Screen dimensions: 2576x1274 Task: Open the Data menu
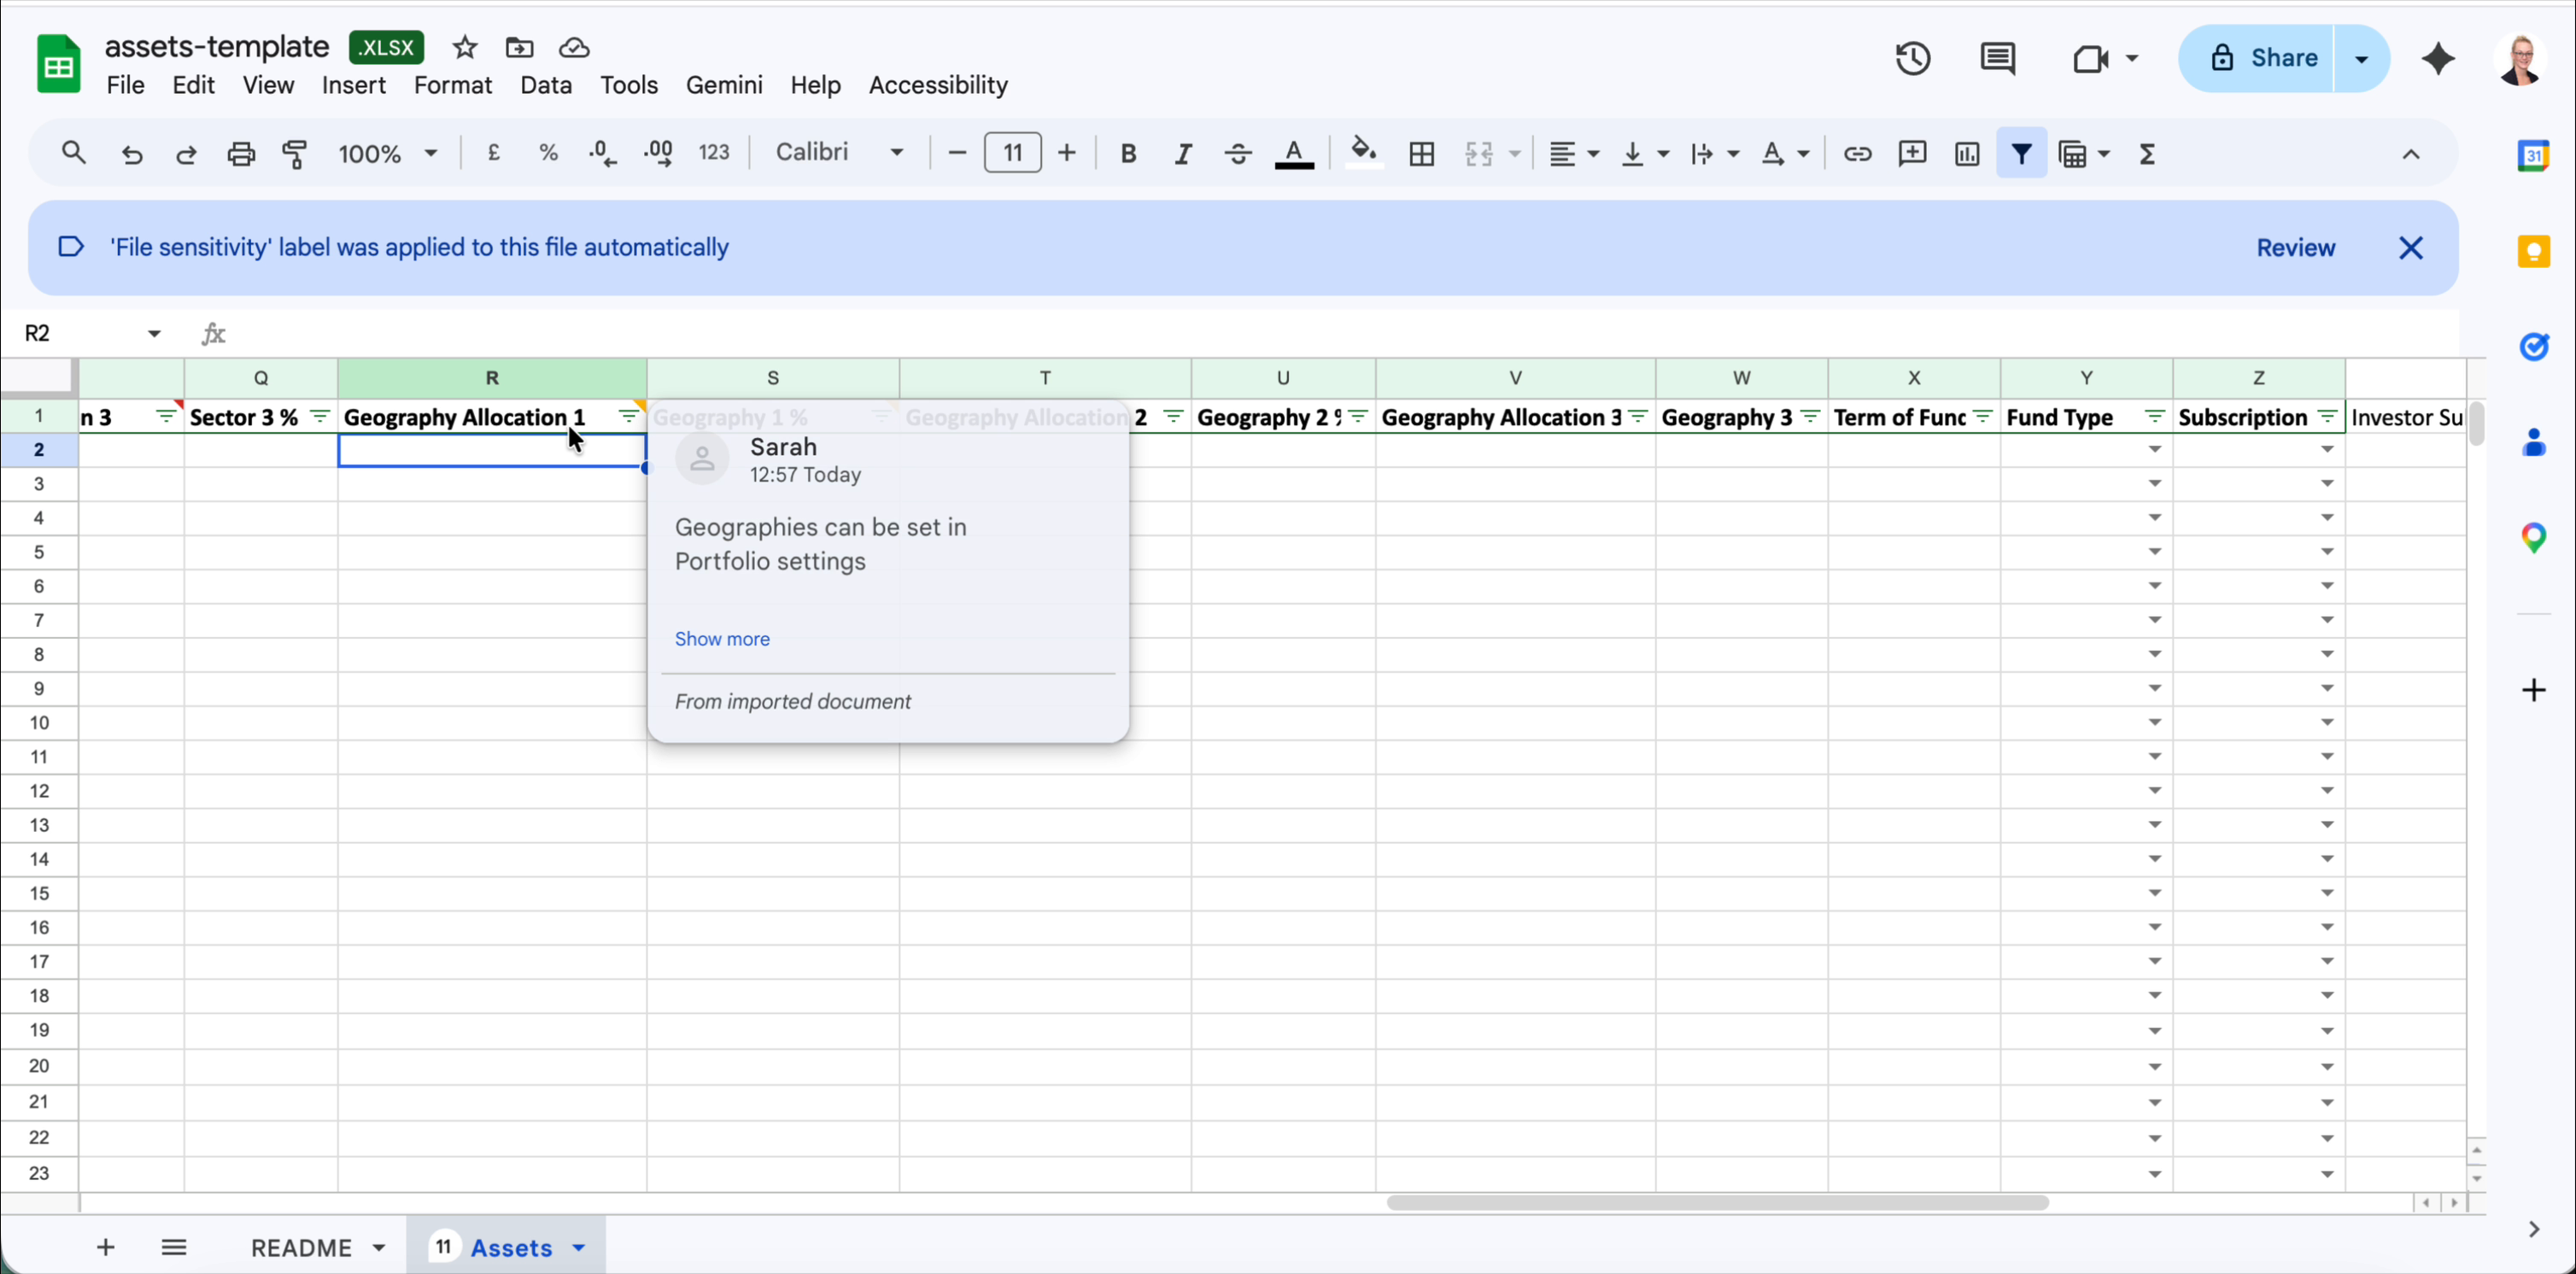546,85
